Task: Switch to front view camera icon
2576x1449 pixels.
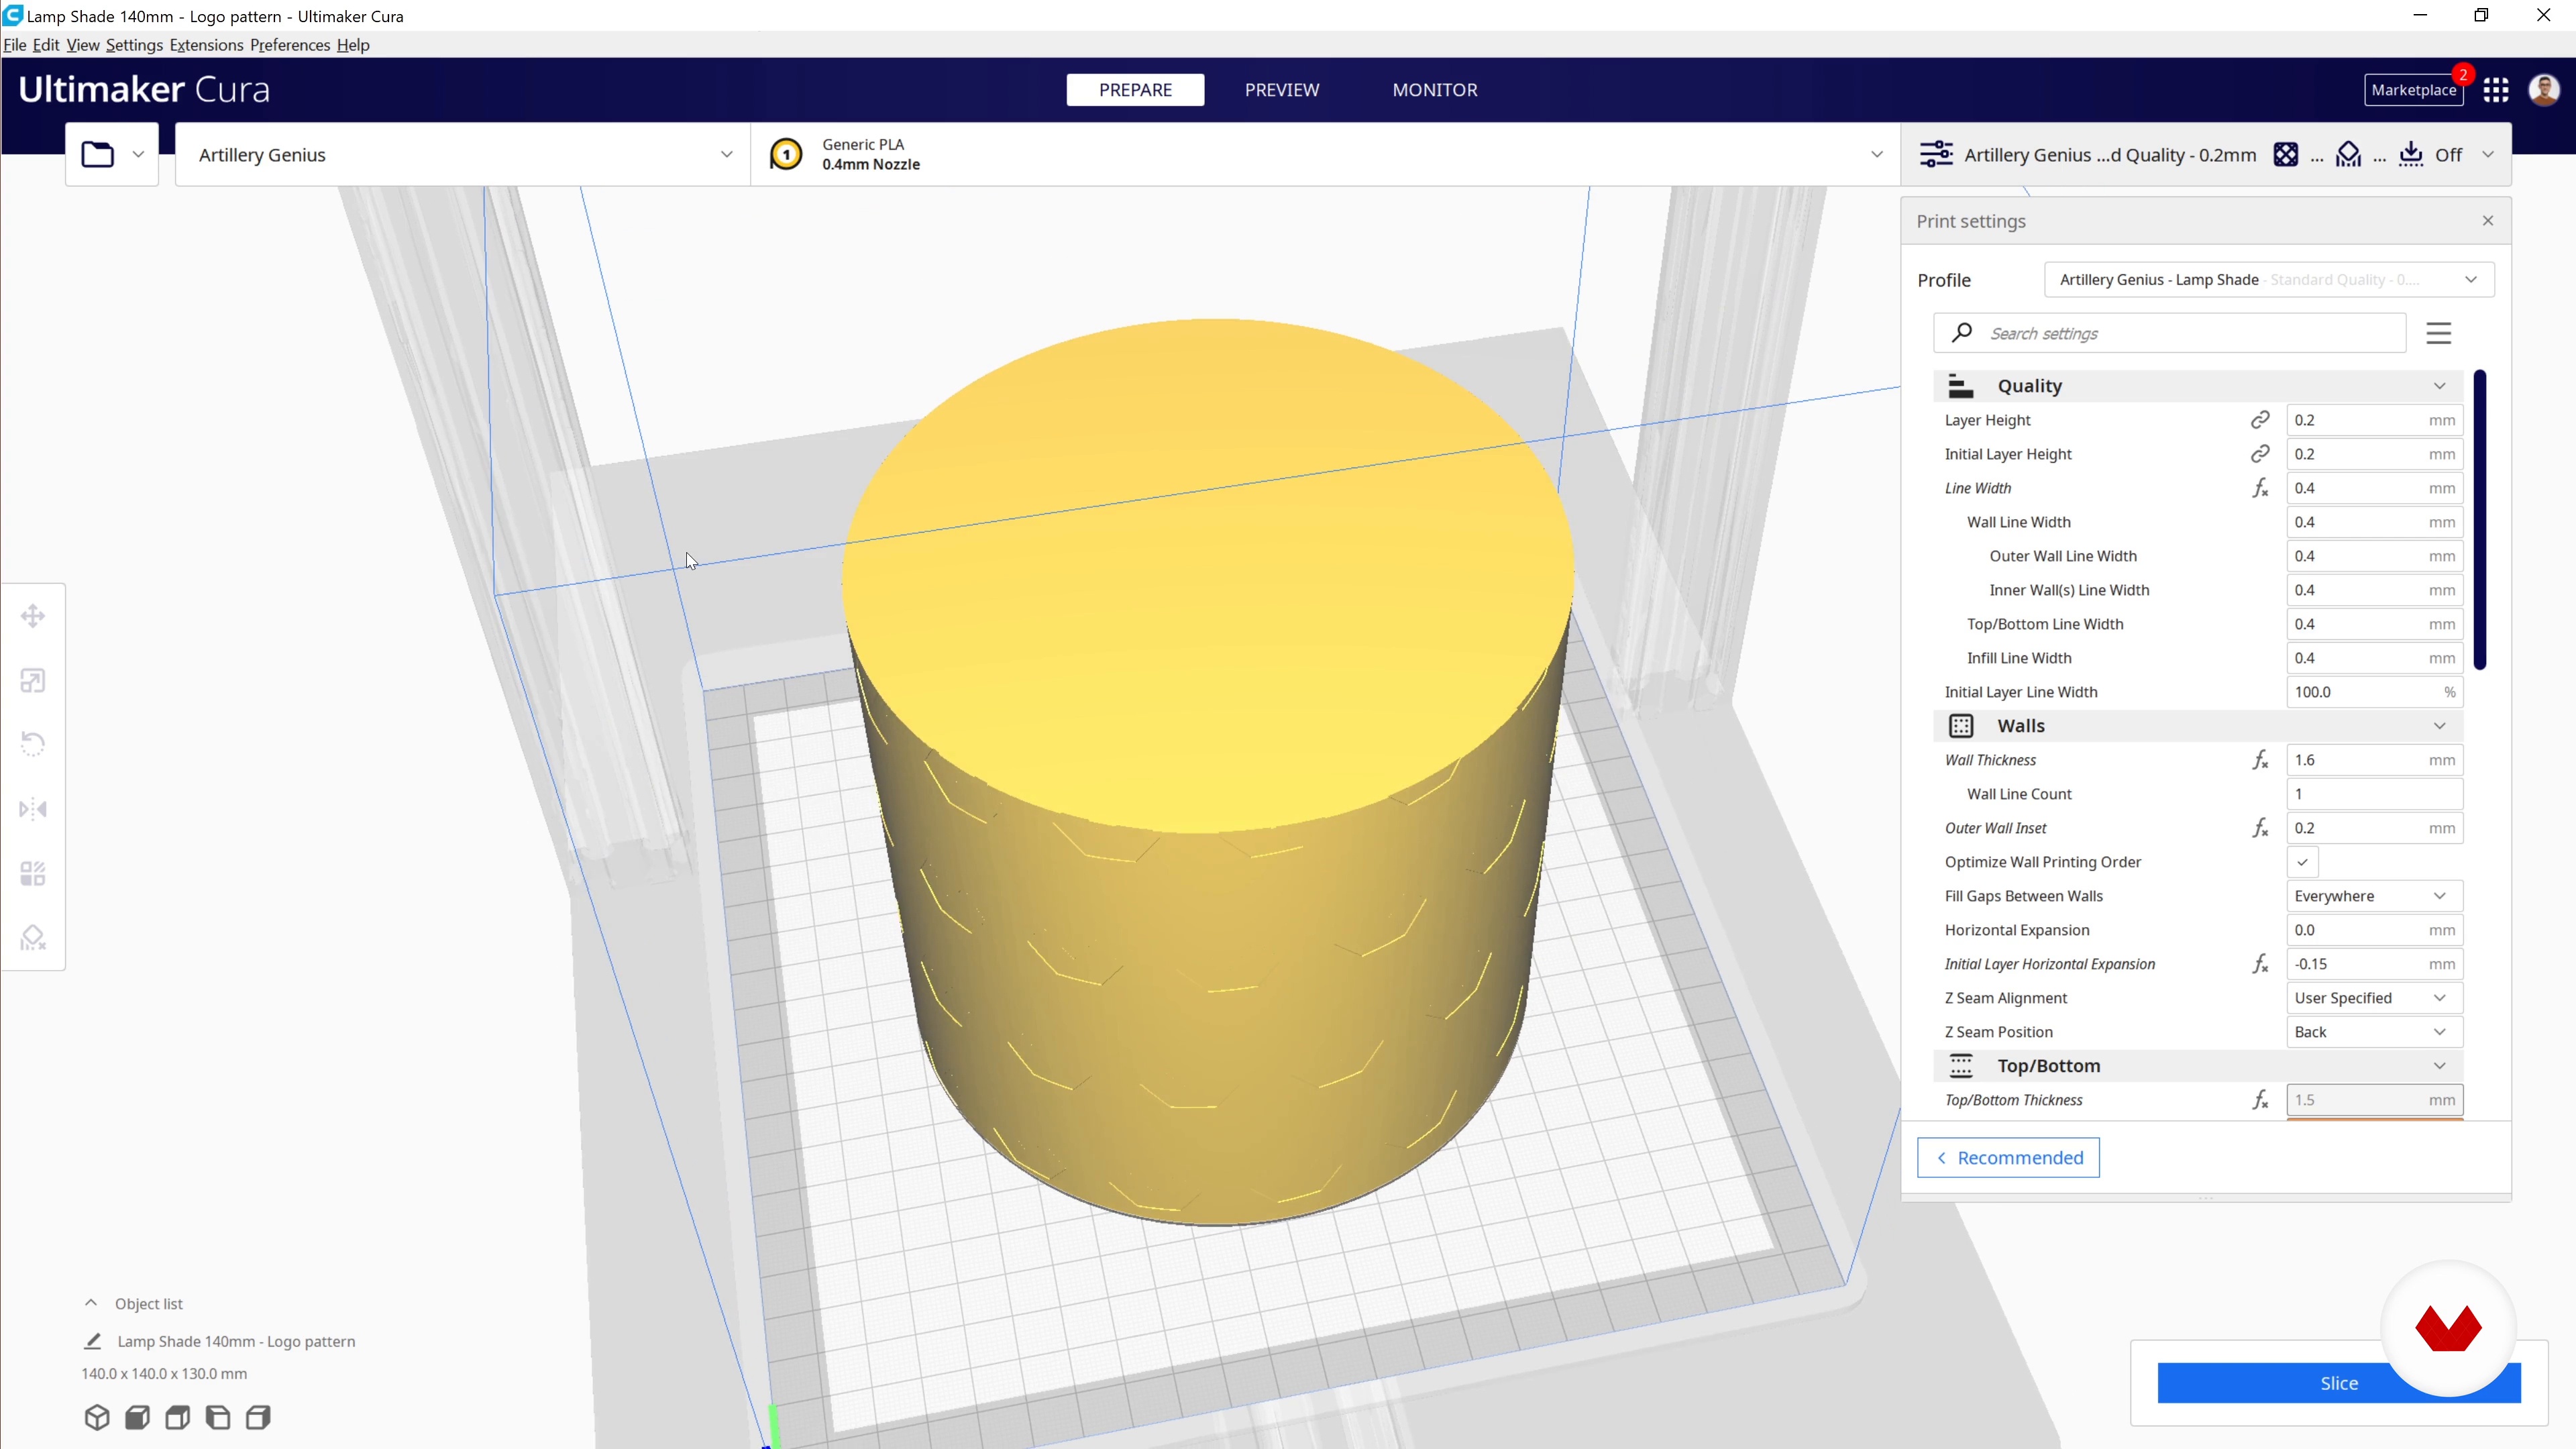Action: click(137, 1417)
